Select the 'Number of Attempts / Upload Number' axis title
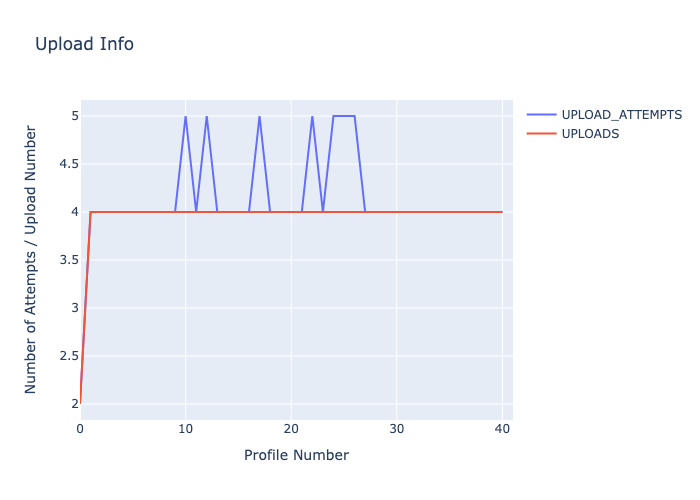 (x=31, y=259)
